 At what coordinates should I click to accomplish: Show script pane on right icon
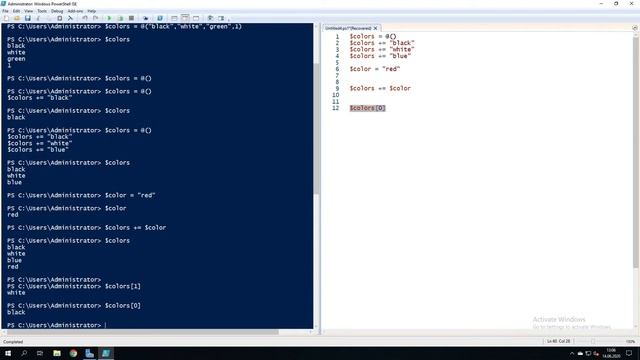pyautogui.click(x=185, y=18)
